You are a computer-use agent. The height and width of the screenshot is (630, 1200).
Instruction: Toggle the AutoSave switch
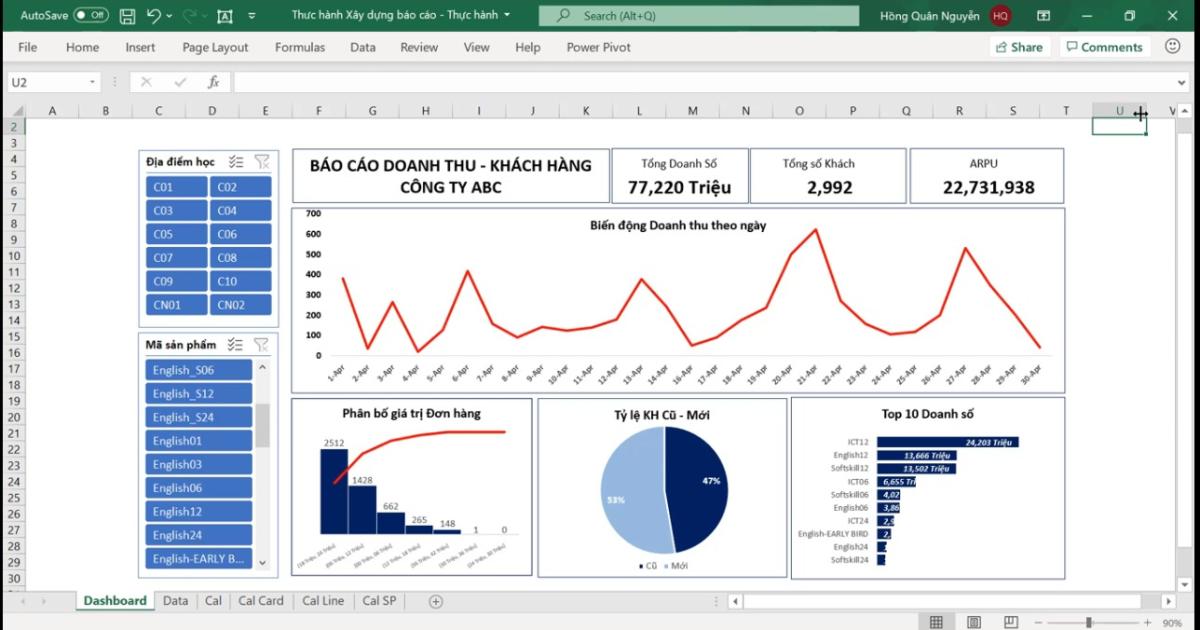point(91,16)
